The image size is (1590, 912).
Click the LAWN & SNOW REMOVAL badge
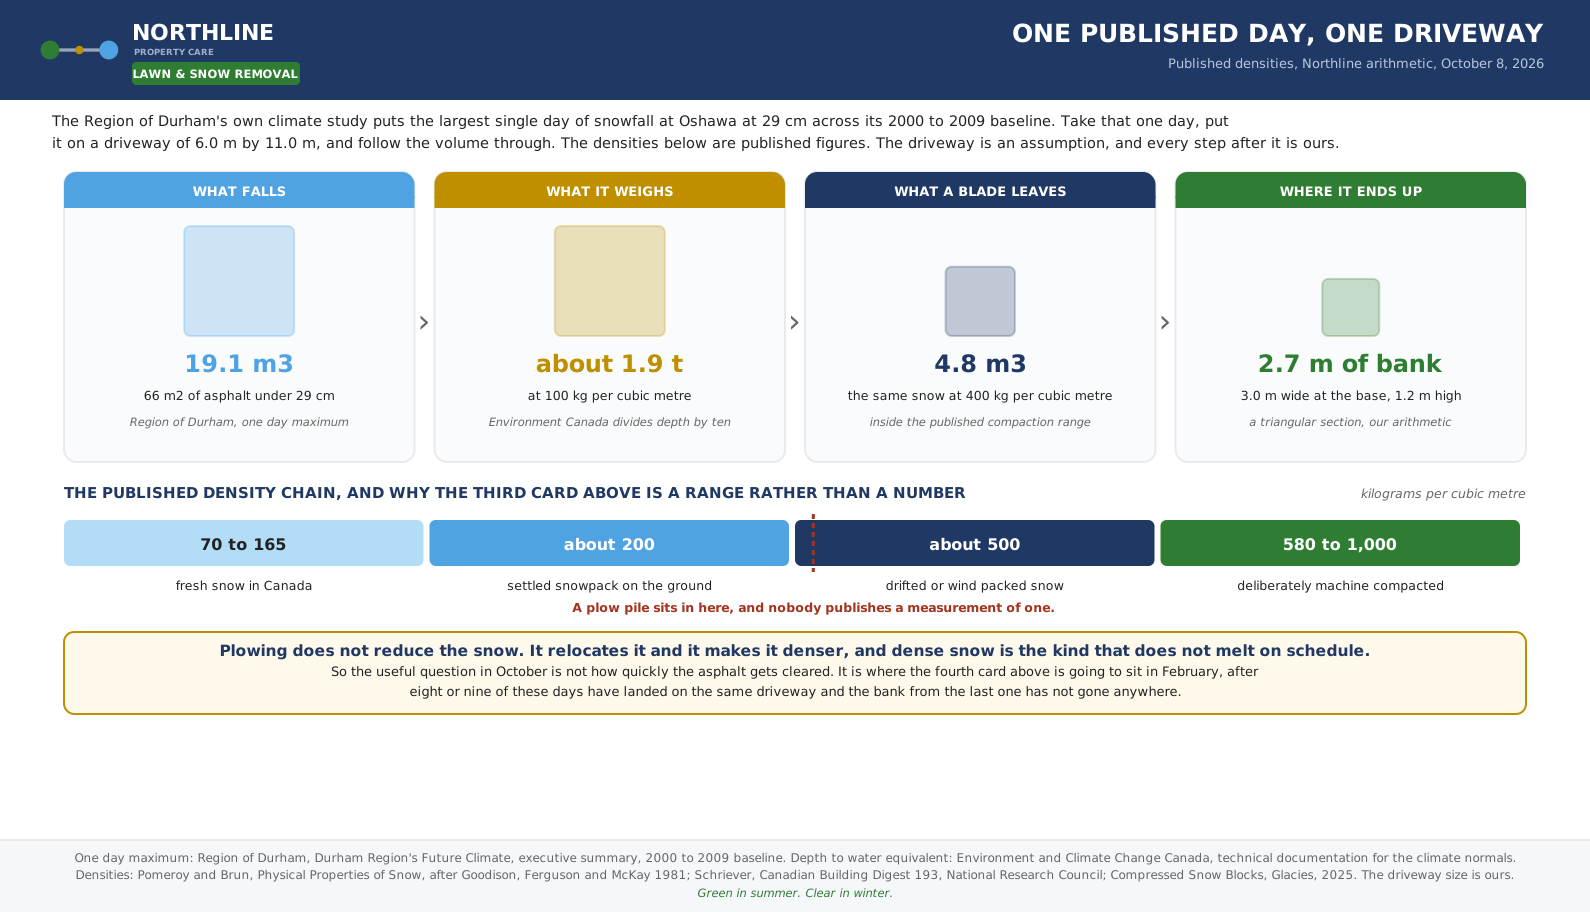pos(216,73)
